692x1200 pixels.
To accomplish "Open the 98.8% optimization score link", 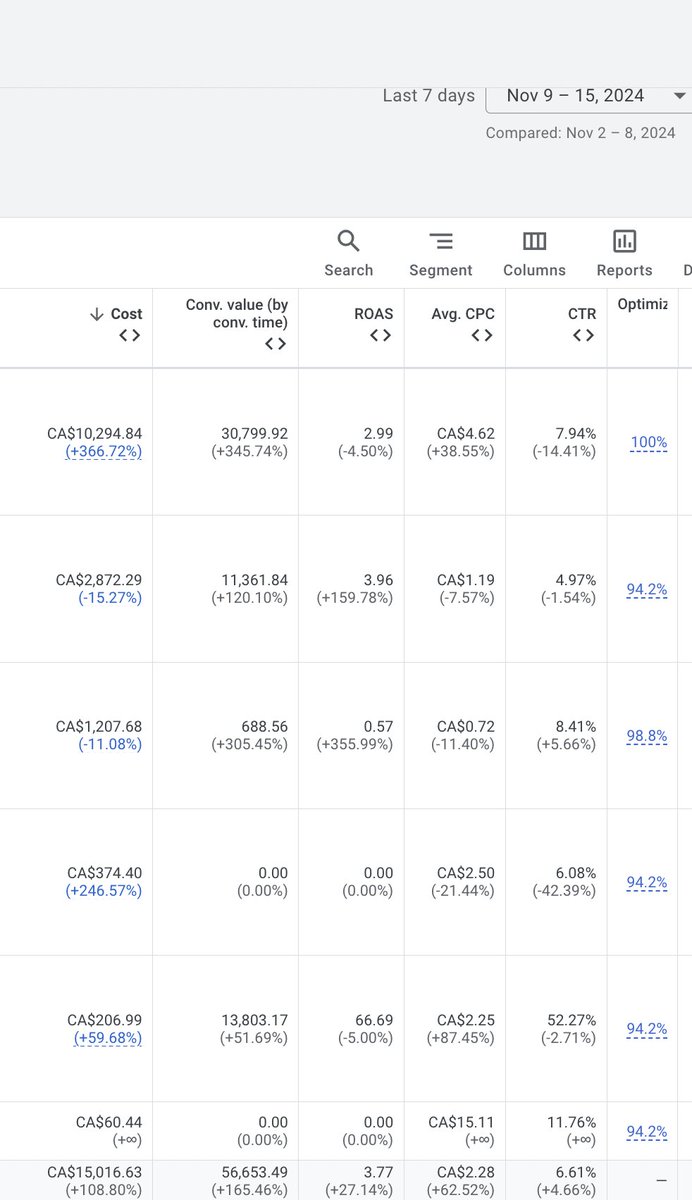I will point(647,736).
